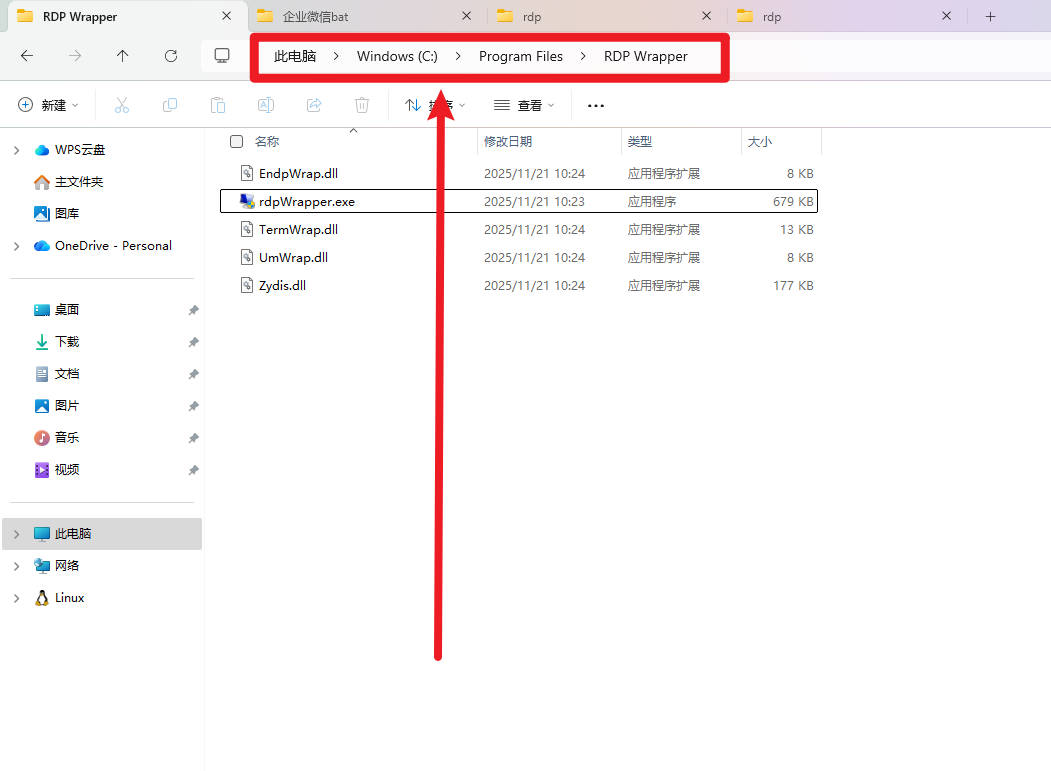This screenshot has height=771, width=1051.
Task: Select the UmWrap.dll file
Action: 519,257
